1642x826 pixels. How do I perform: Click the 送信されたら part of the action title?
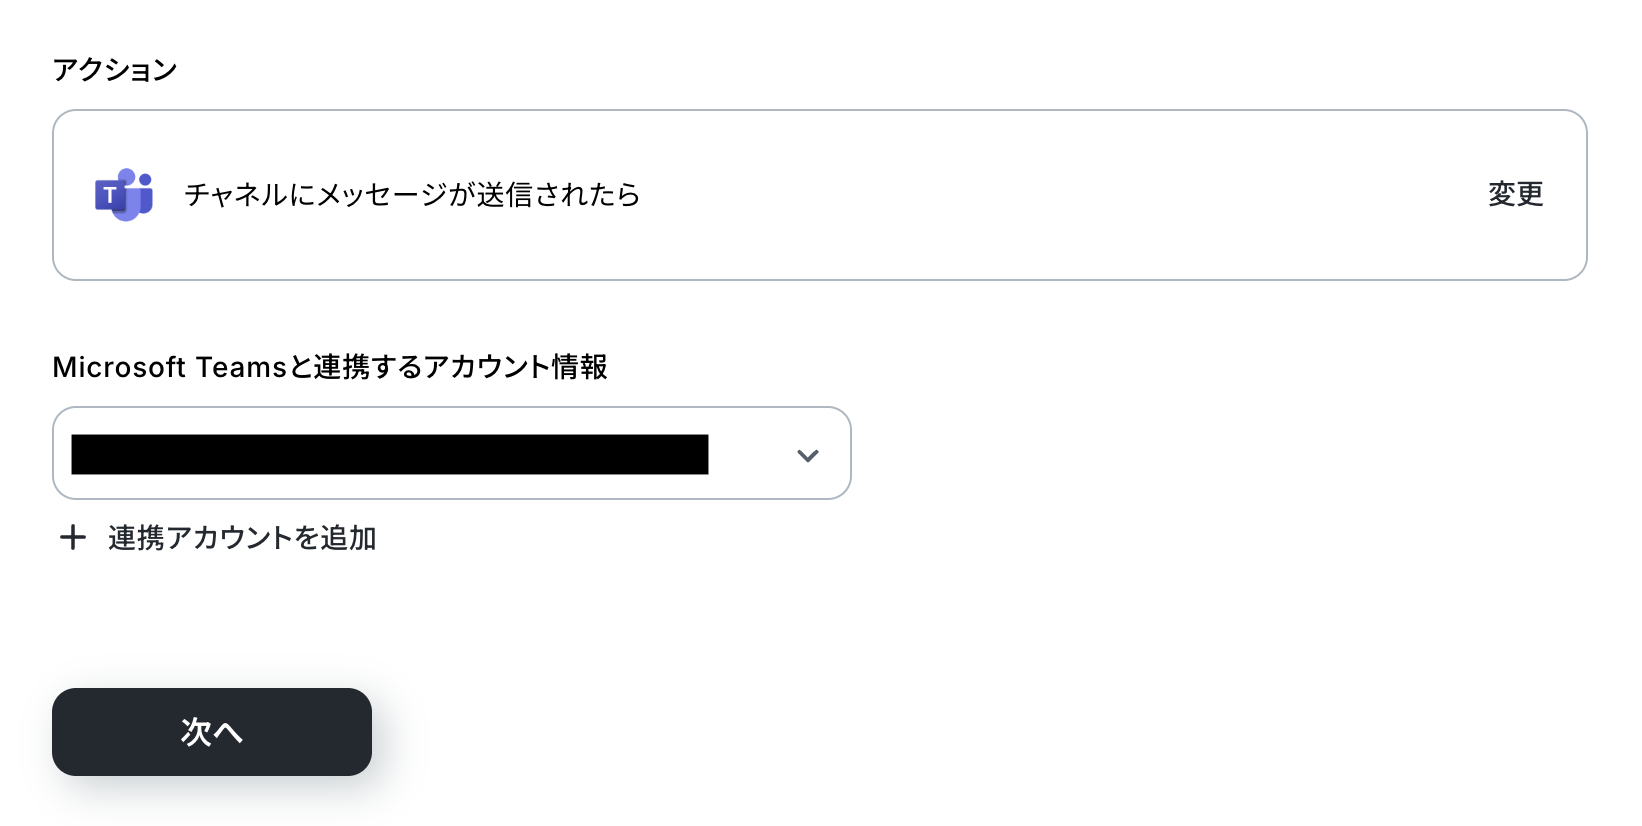click(x=558, y=194)
